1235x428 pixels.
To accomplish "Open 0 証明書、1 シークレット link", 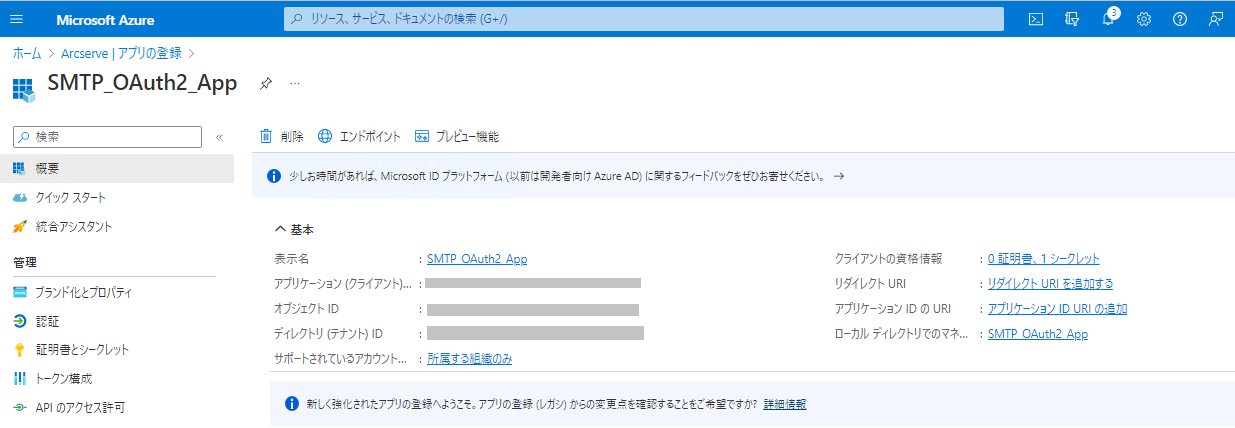I will point(1044,259).
